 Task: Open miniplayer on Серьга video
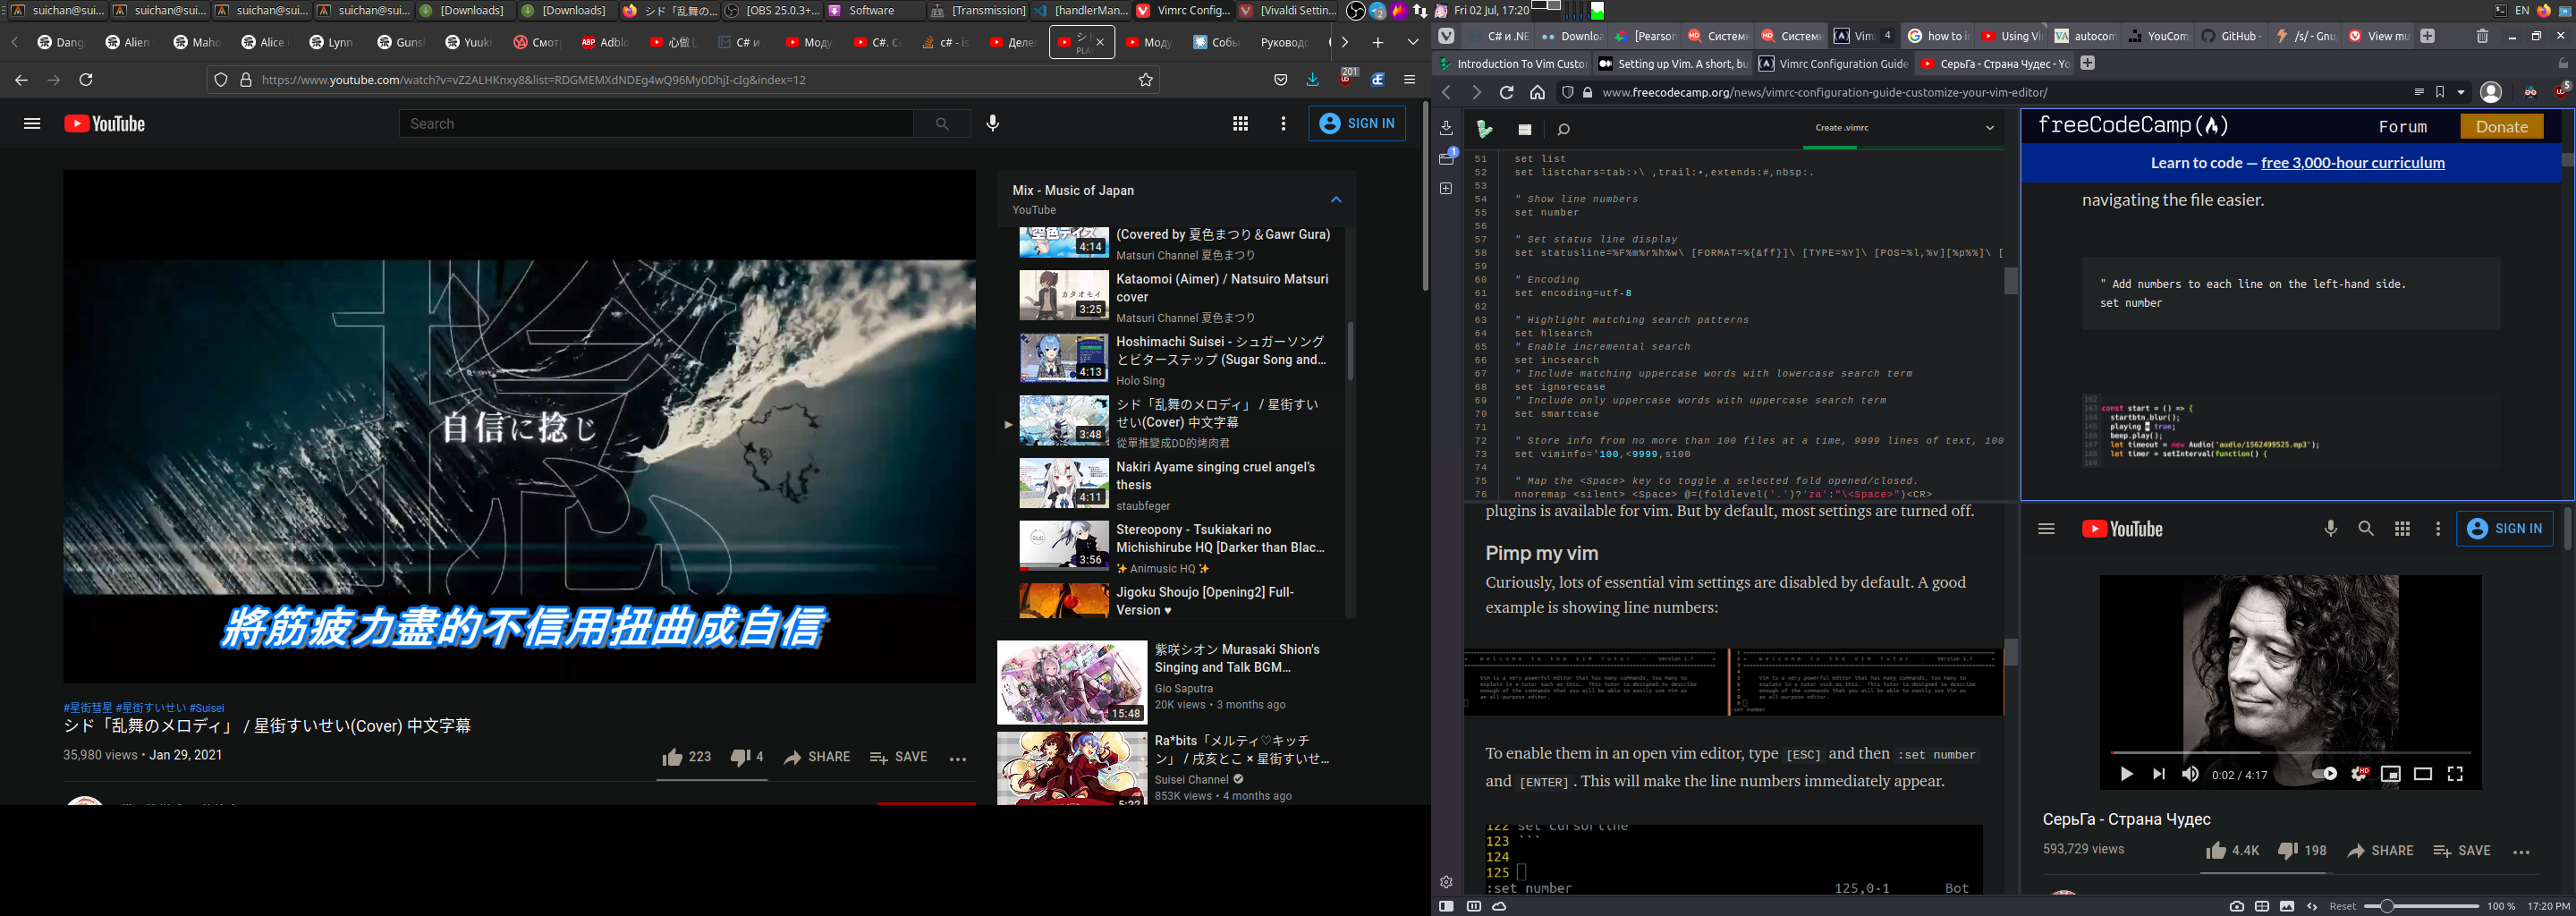tap(2390, 774)
